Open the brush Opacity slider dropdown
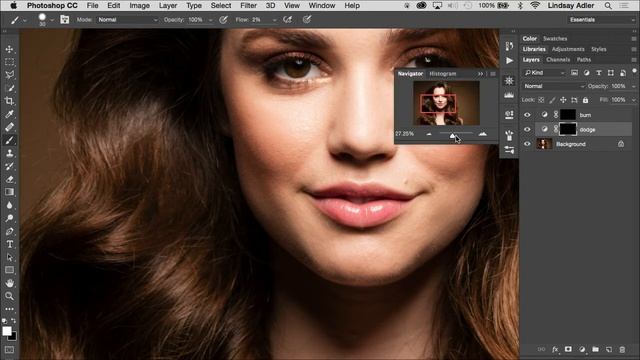Screen dimensions: 640x360 (210, 20)
